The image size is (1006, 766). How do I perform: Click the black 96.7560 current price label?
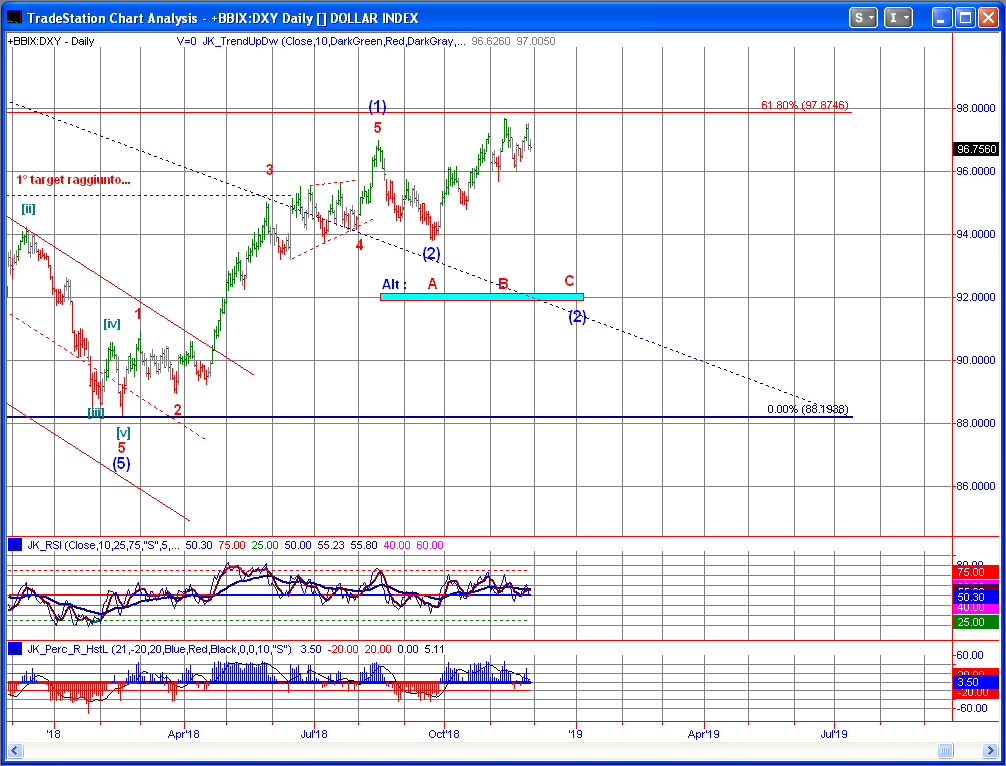(975, 149)
